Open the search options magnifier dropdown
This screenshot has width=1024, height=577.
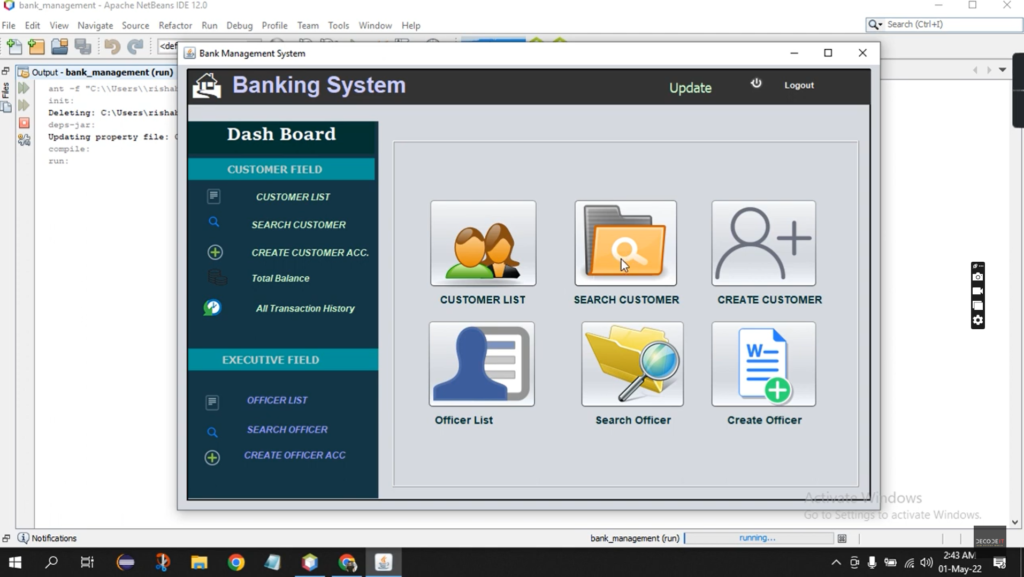click(875, 24)
